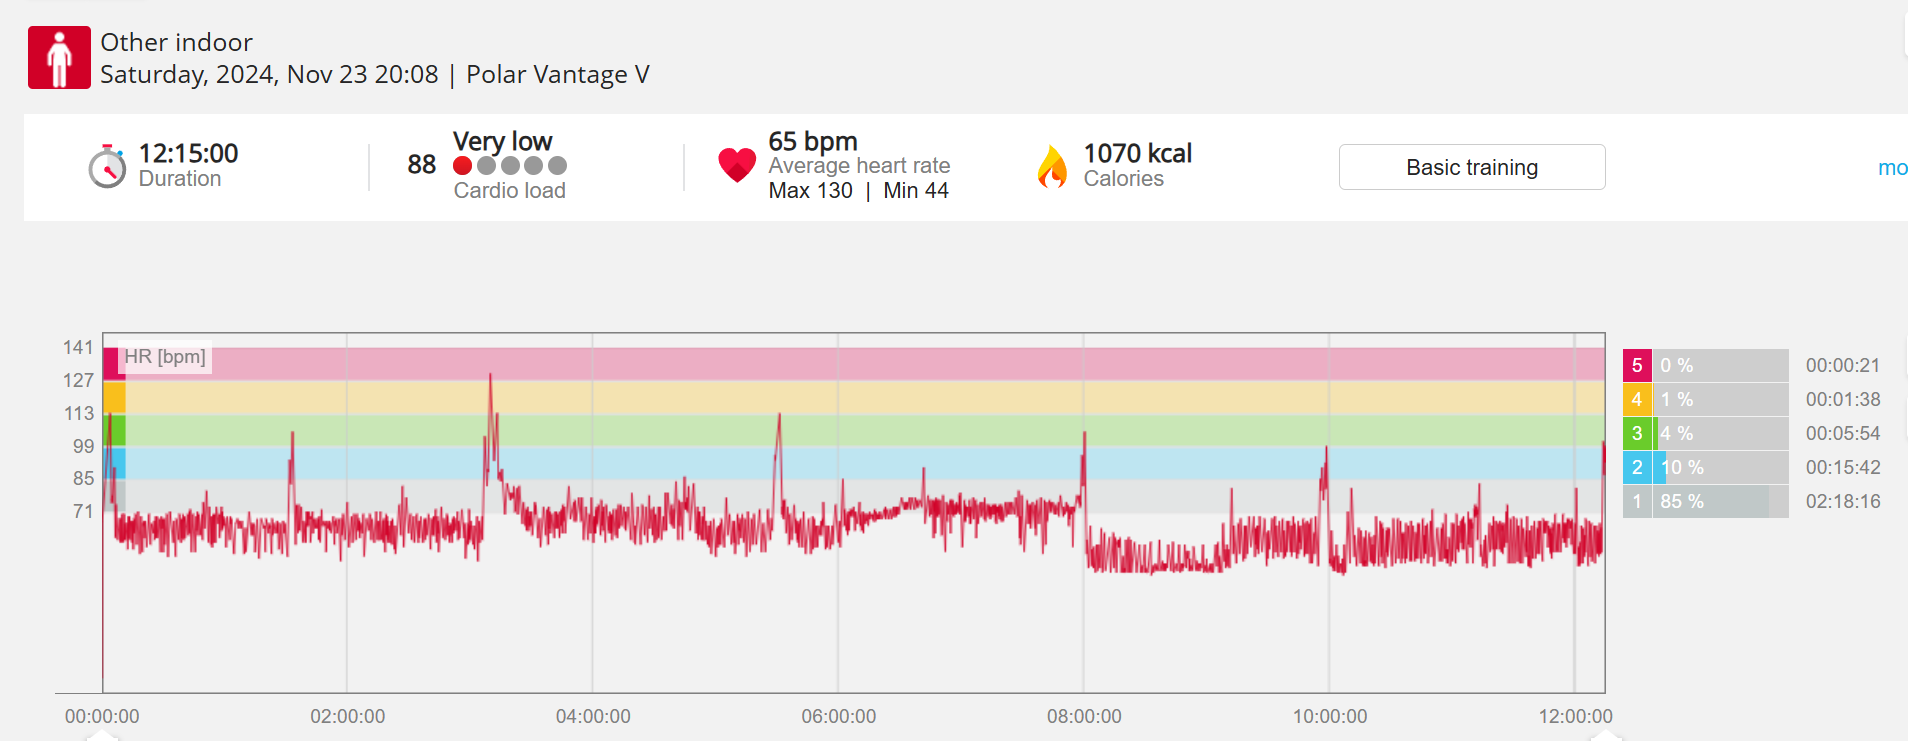Click the 06:00:00 time axis label
Viewport: 1908px width, 741px height.
point(838,717)
